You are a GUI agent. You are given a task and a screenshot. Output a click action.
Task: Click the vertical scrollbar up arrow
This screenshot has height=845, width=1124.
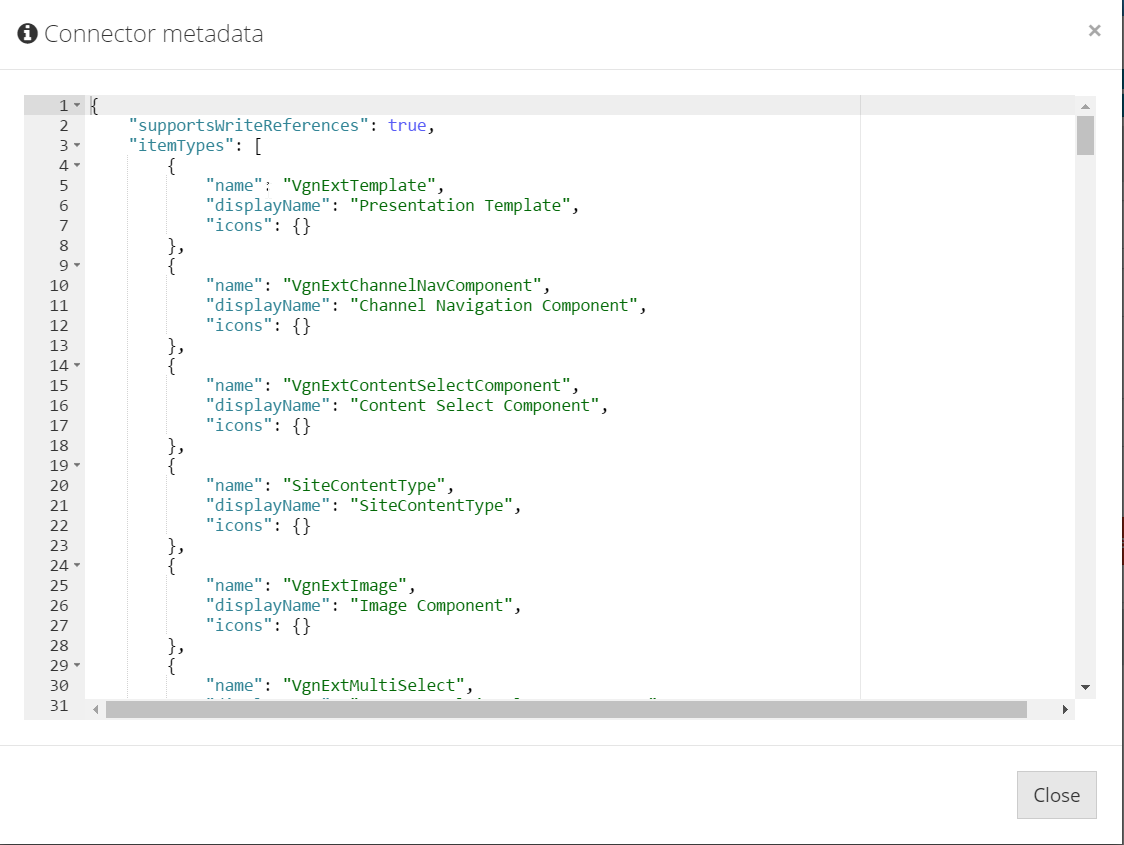(1085, 106)
